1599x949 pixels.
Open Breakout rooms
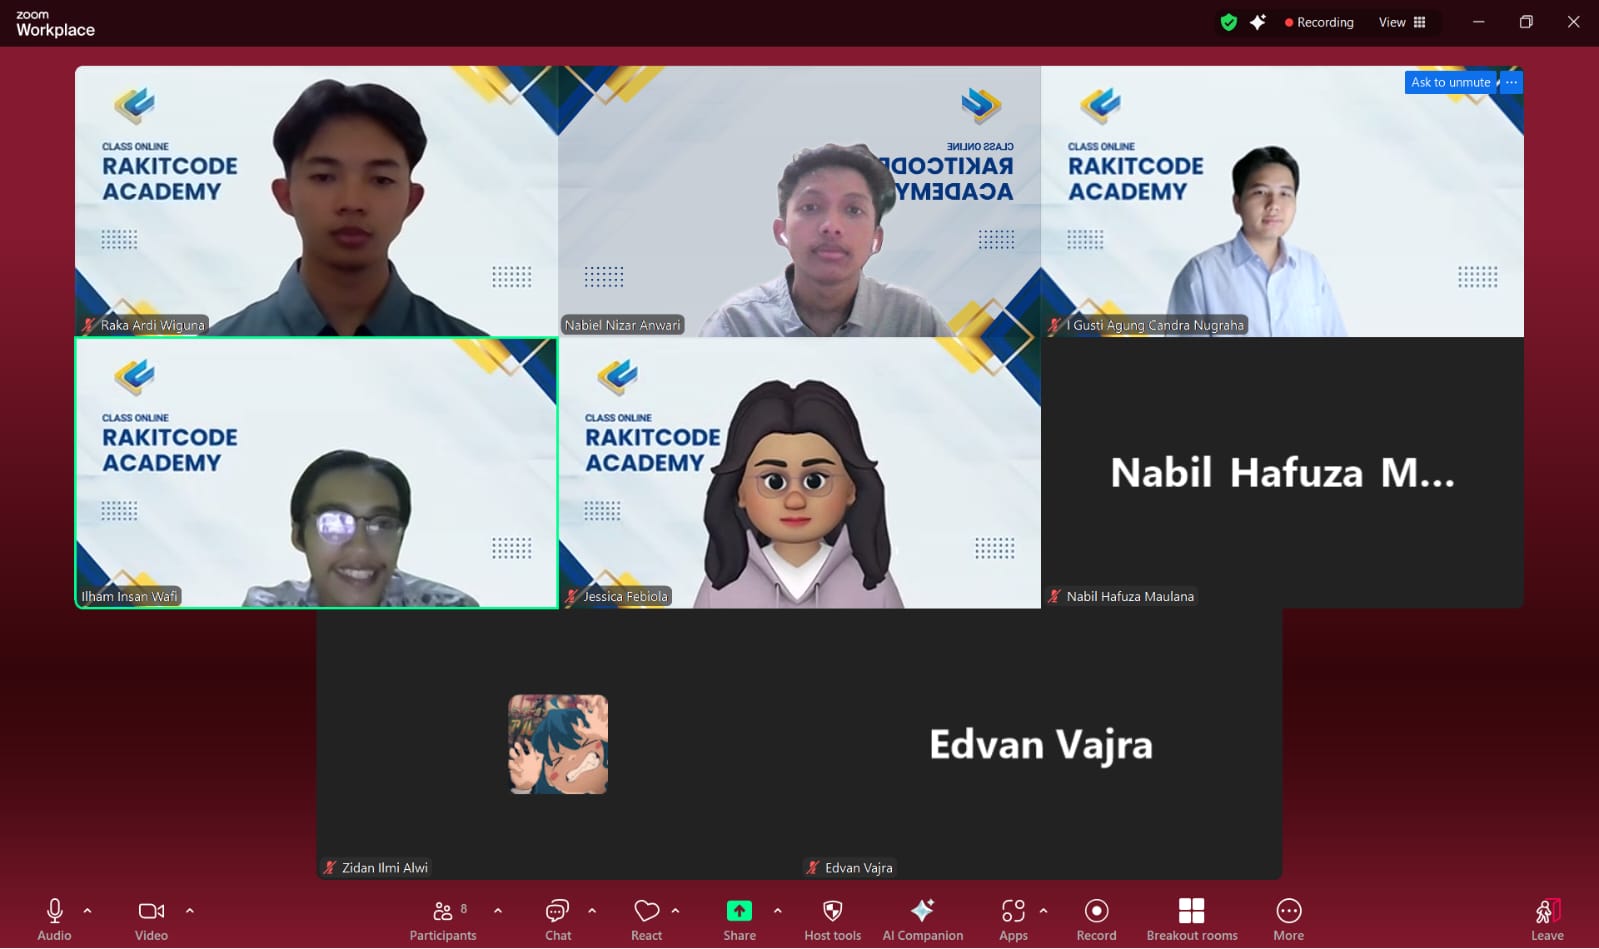click(x=1191, y=920)
